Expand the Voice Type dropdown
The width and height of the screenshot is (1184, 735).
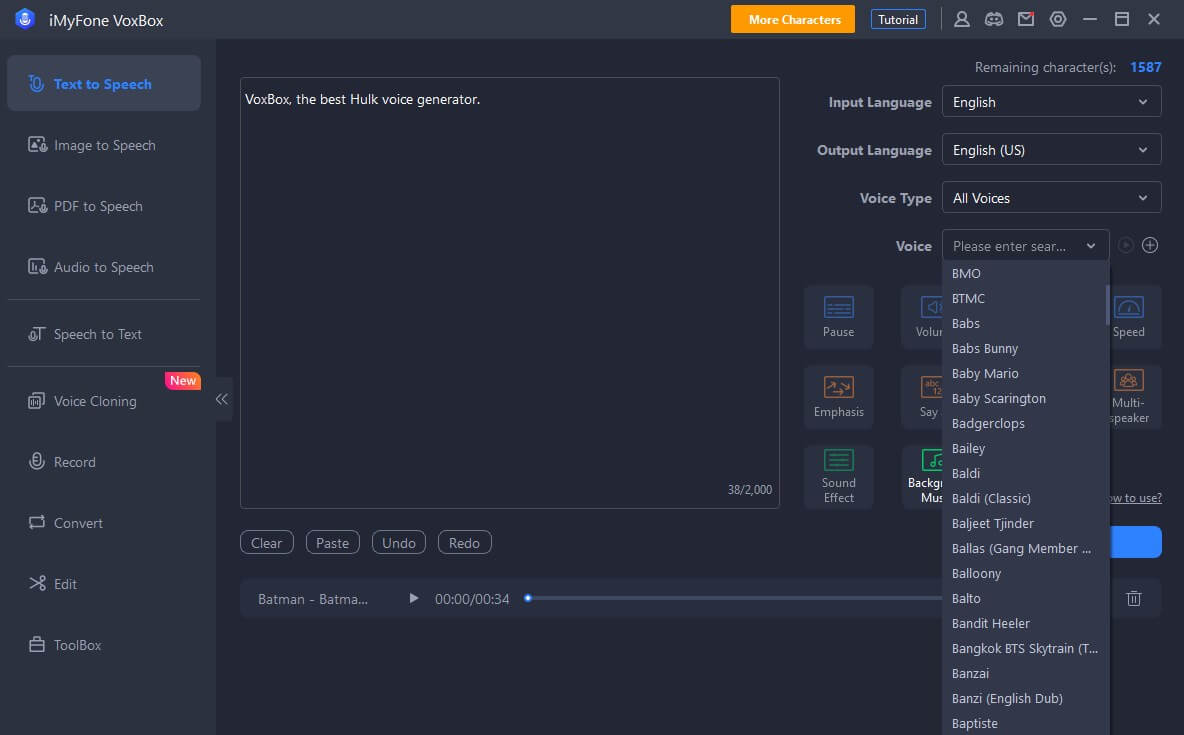1051,198
